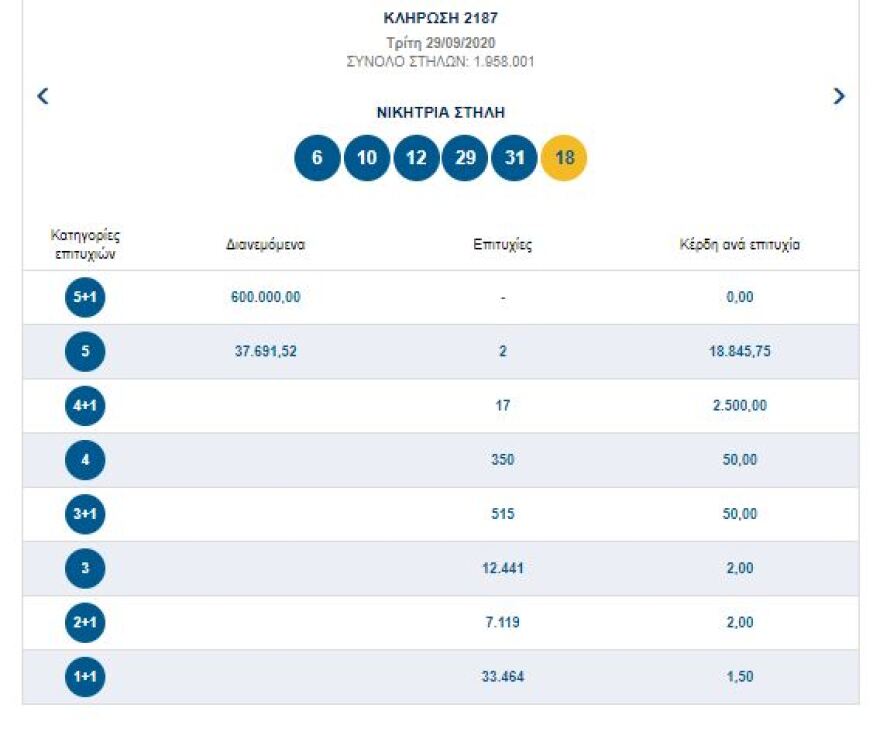Screen dimensions: 880x756
Task: Select the 5 category badge
Action: 85,351
